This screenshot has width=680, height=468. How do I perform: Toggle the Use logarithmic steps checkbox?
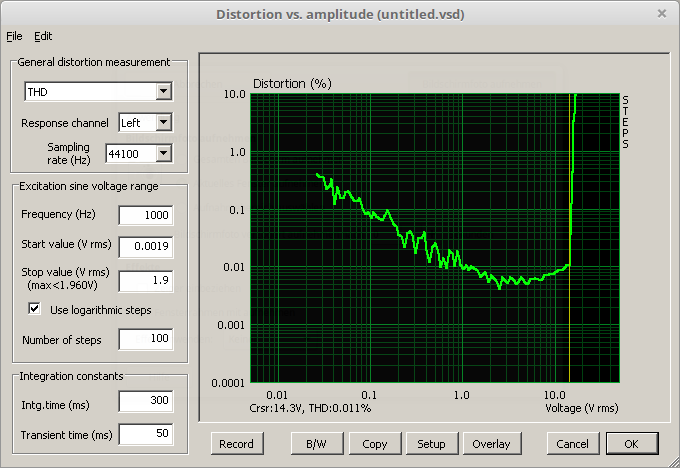pyautogui.click(x=35, y=310)
